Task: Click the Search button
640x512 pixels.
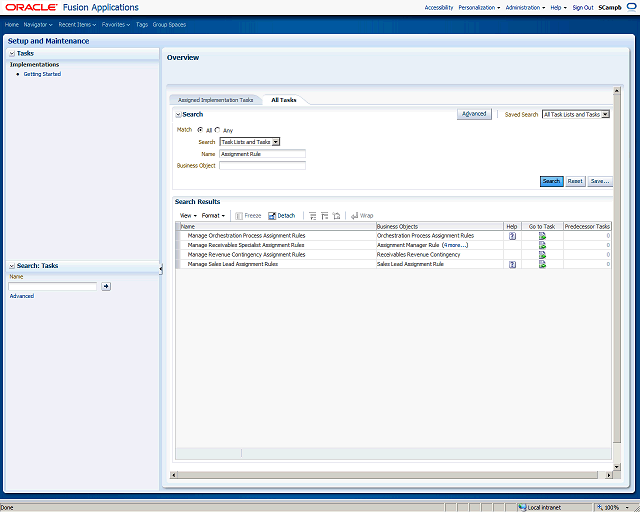Action: pos(551,181)
